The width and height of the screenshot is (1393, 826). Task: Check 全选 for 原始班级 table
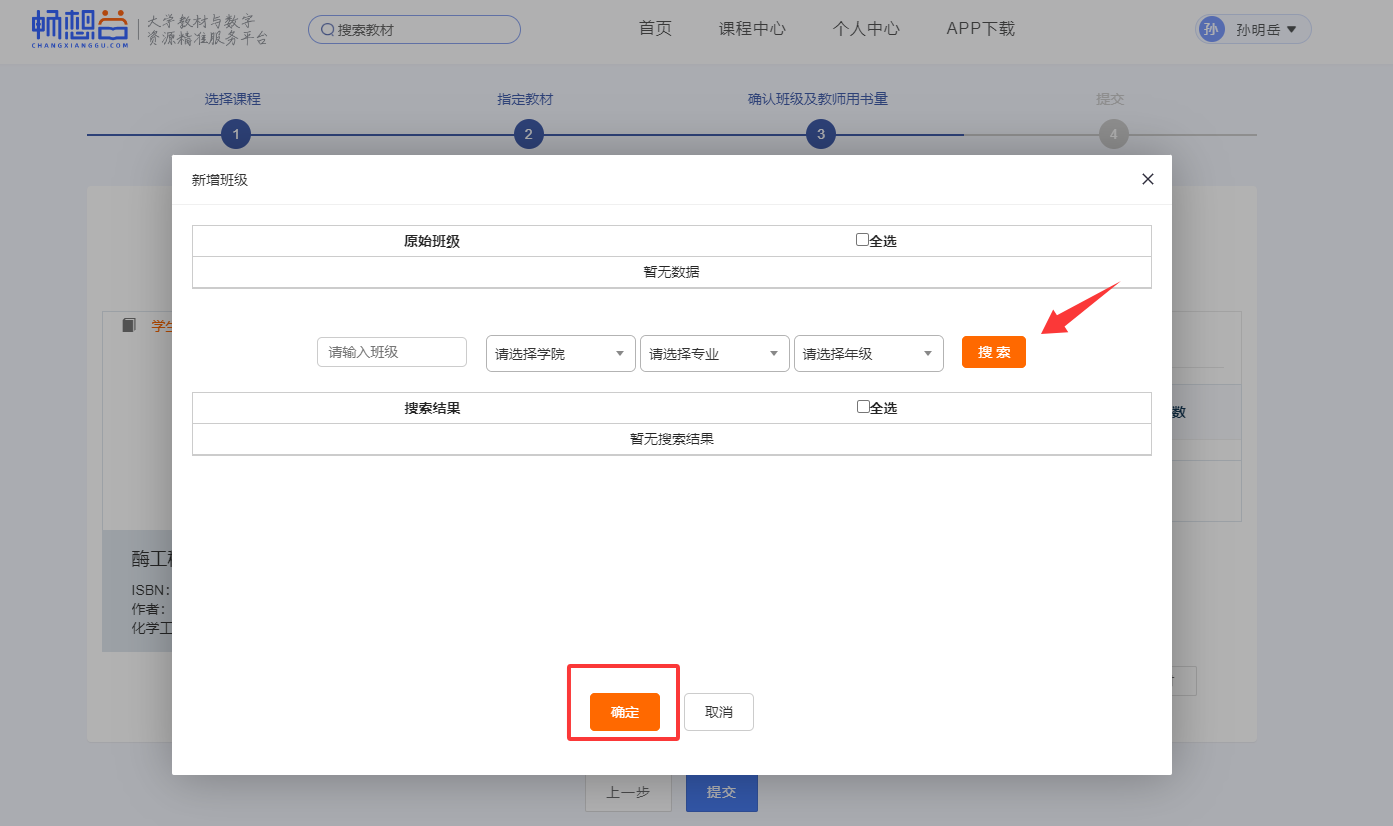862,240
